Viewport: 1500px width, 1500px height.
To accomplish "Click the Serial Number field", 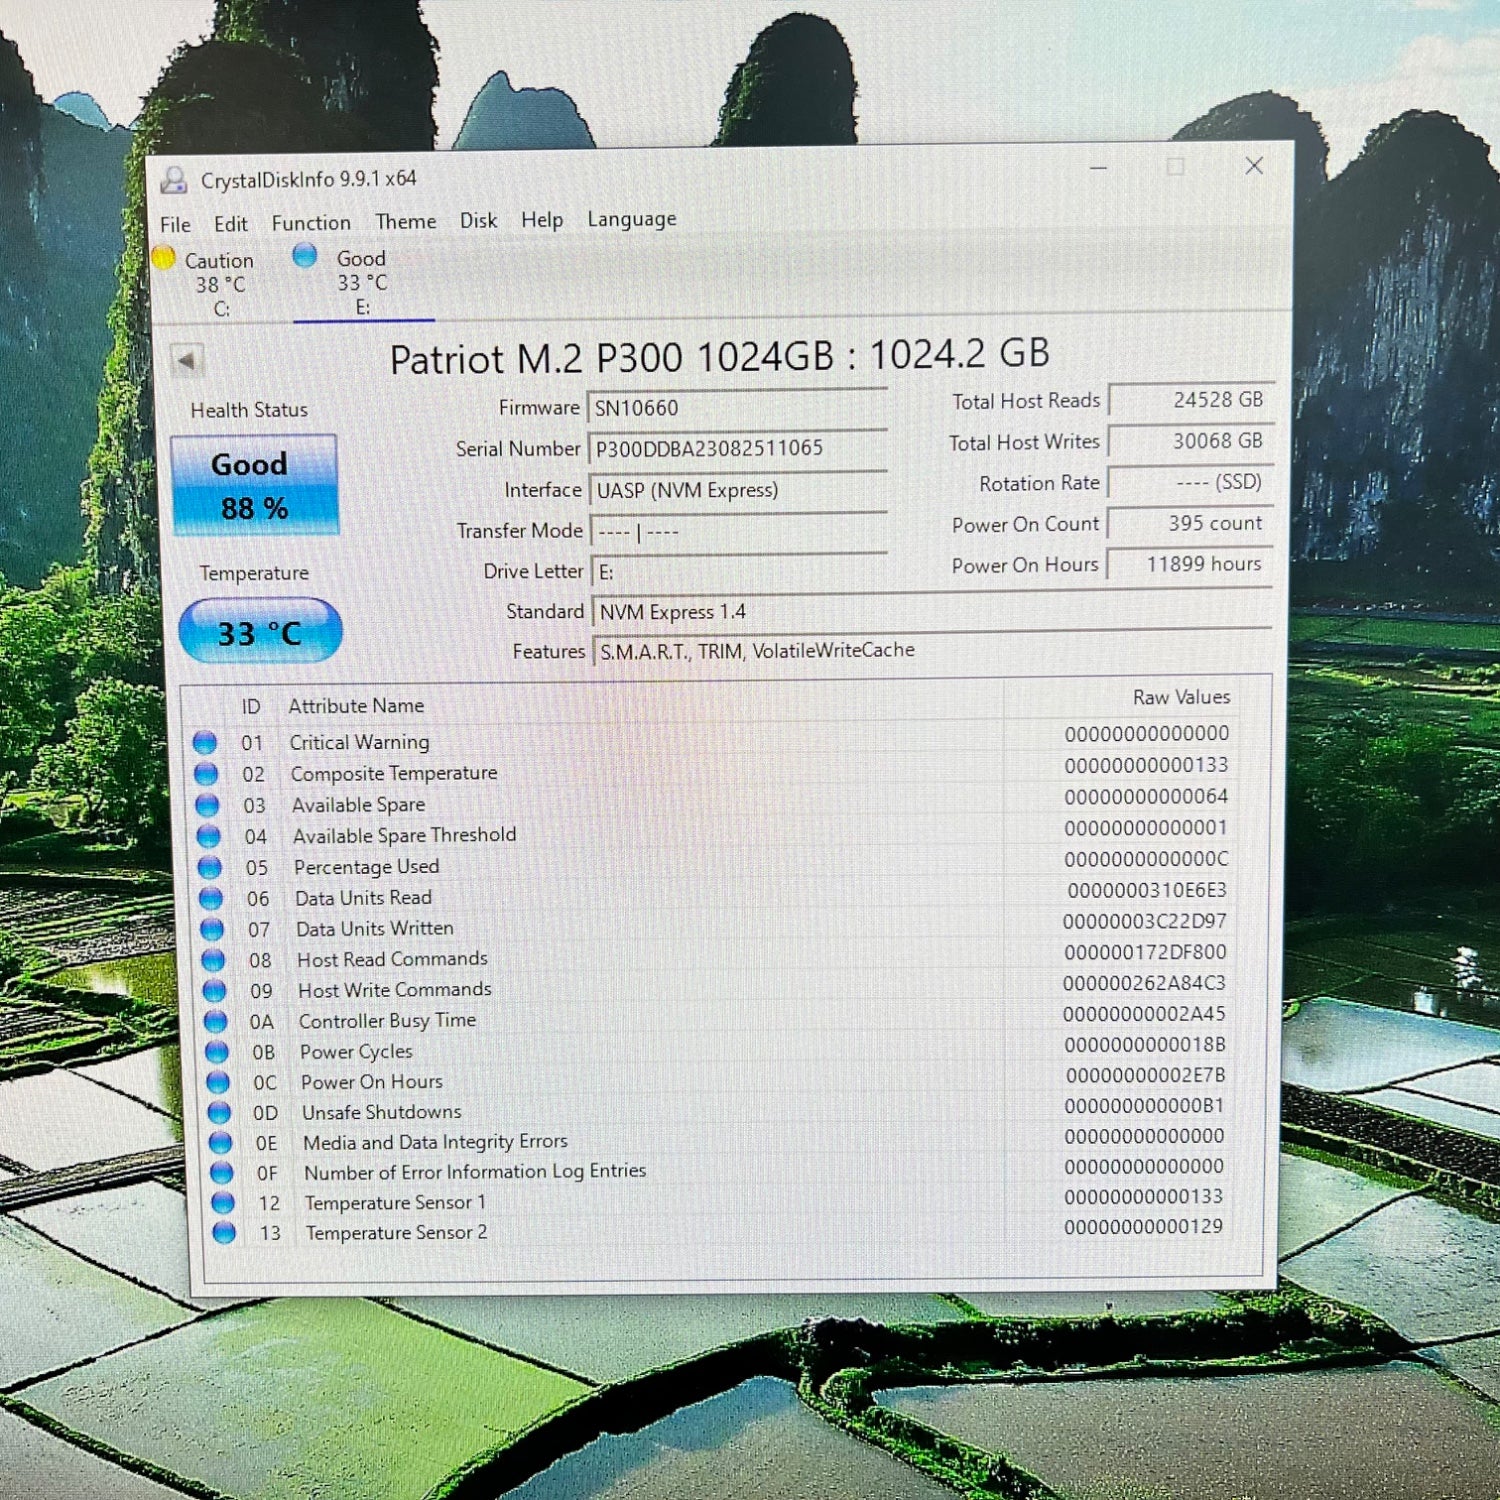I will 737,448.
